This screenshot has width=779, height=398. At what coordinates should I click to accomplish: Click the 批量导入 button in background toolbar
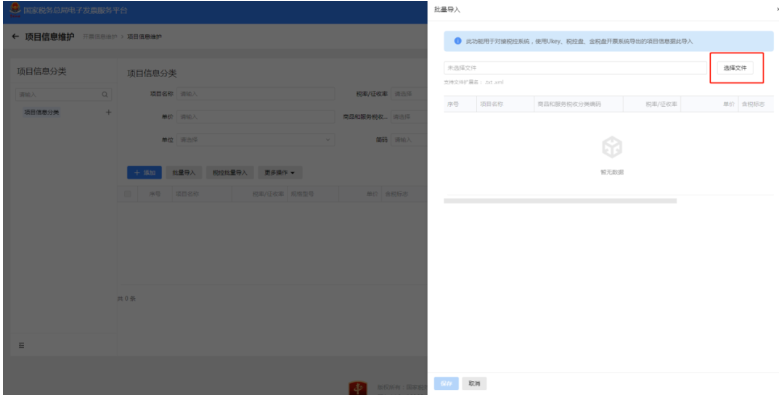click(184, 173)
